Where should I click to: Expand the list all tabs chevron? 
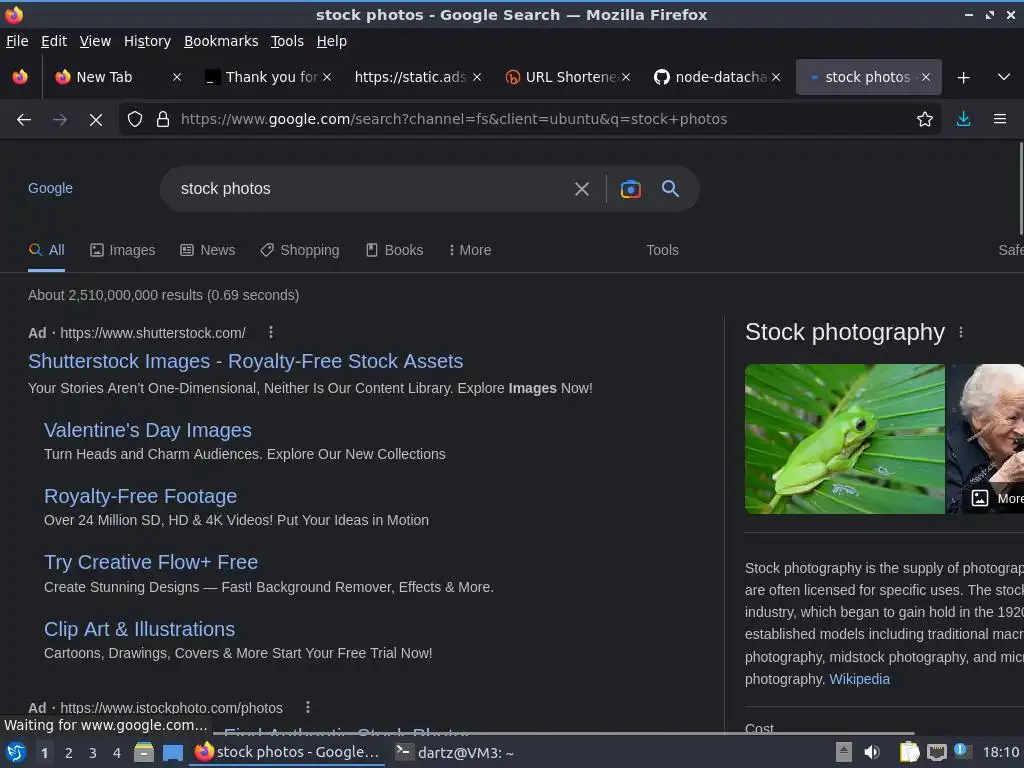(x=1004, y=77)
